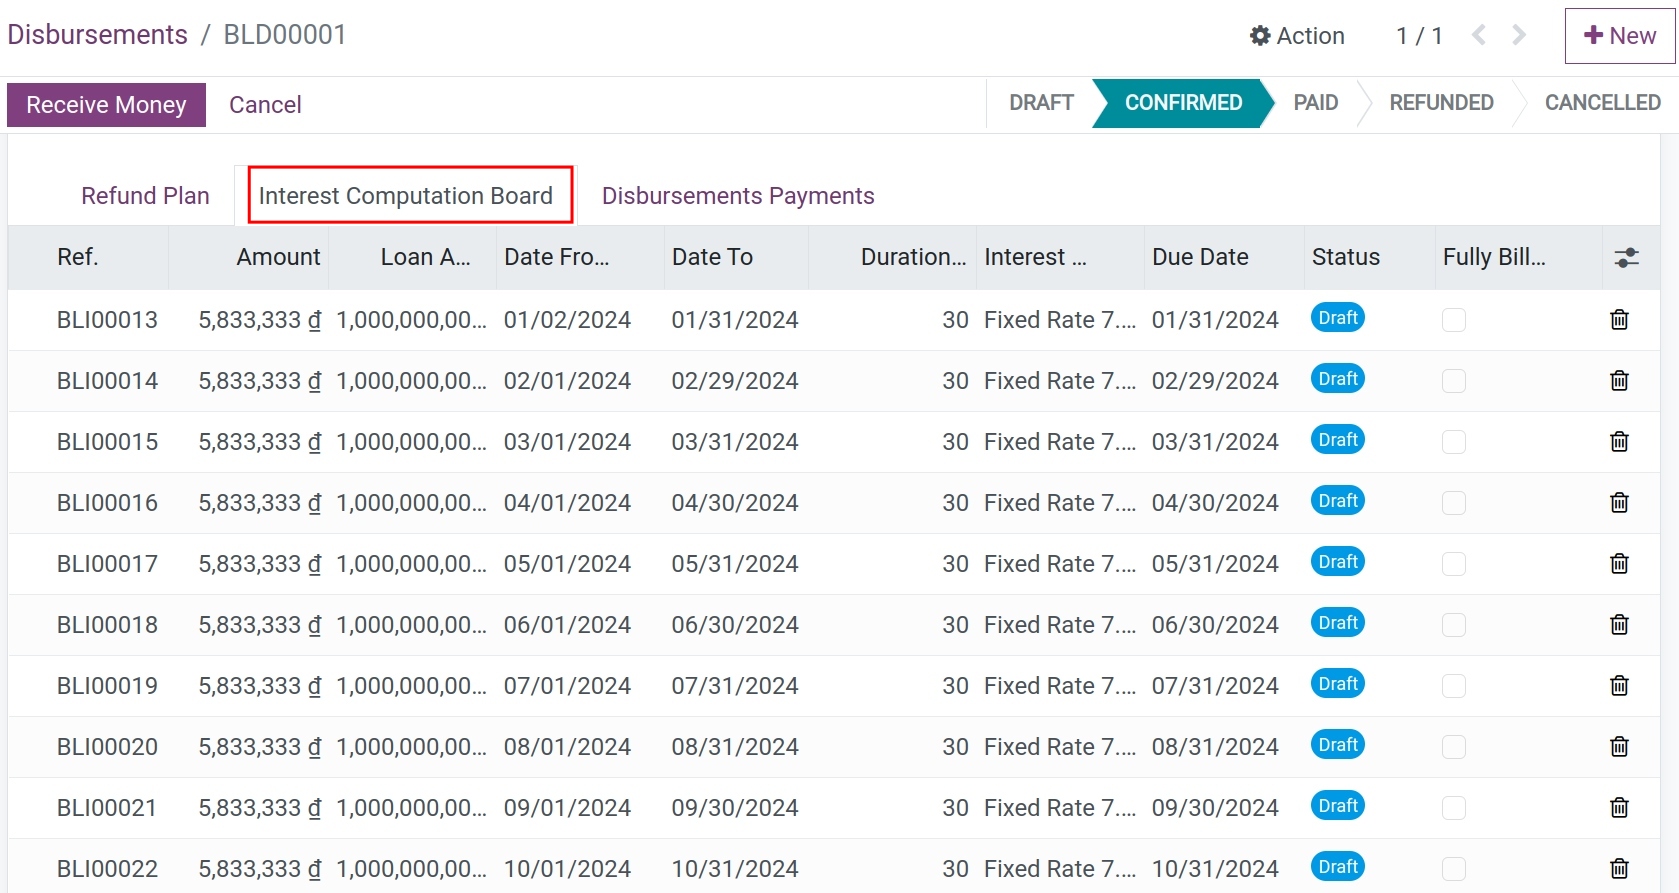Create a new record with New button

click(1620, 36)
